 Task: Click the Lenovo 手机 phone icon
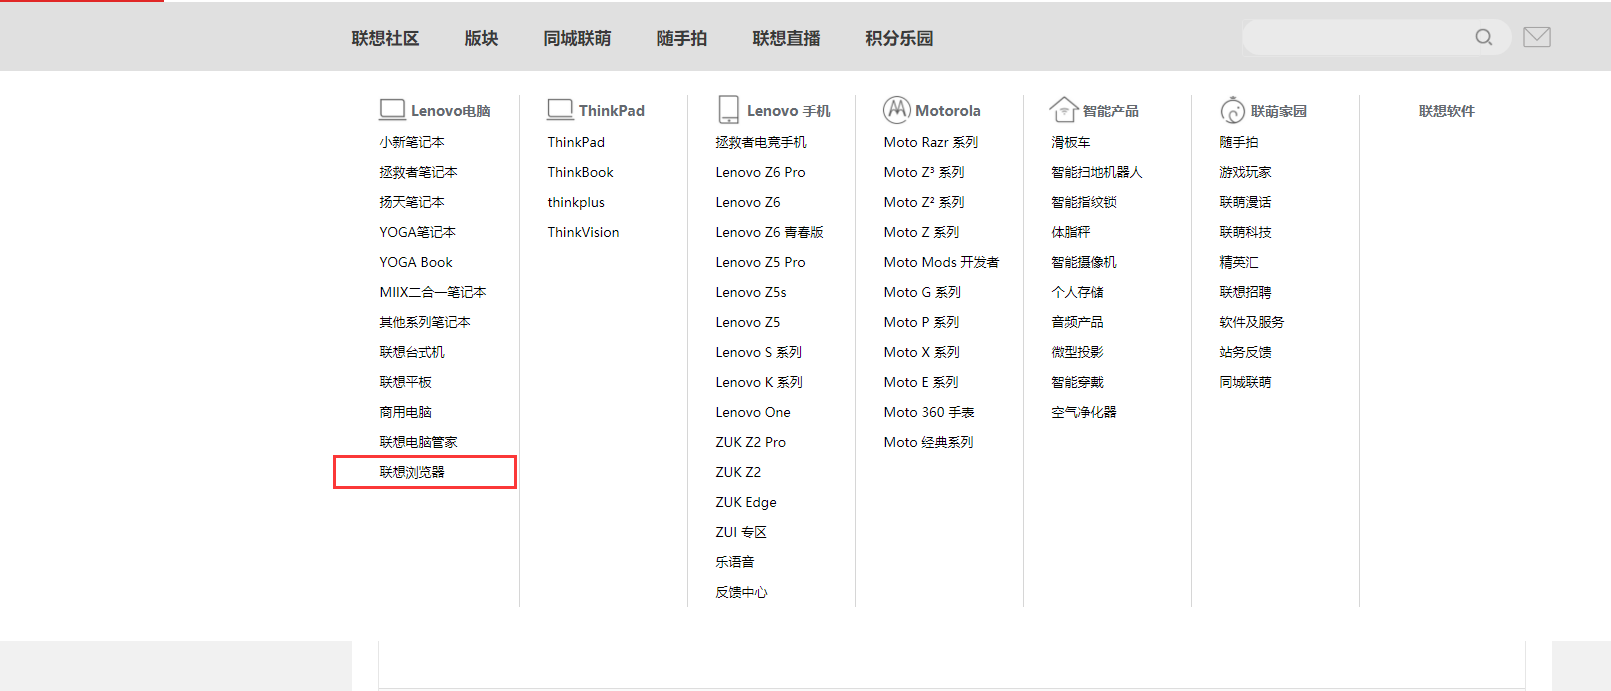click(729, 110)
